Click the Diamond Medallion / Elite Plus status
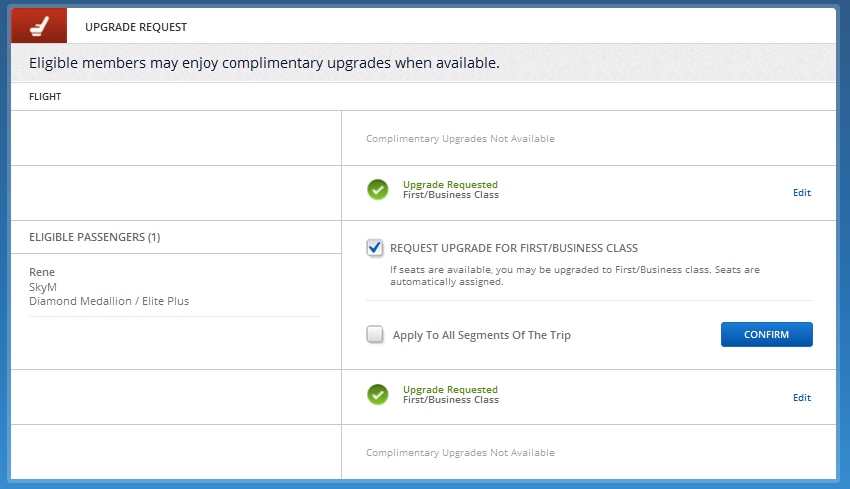The height and width of the screenshot is (489, 850). 109,300
